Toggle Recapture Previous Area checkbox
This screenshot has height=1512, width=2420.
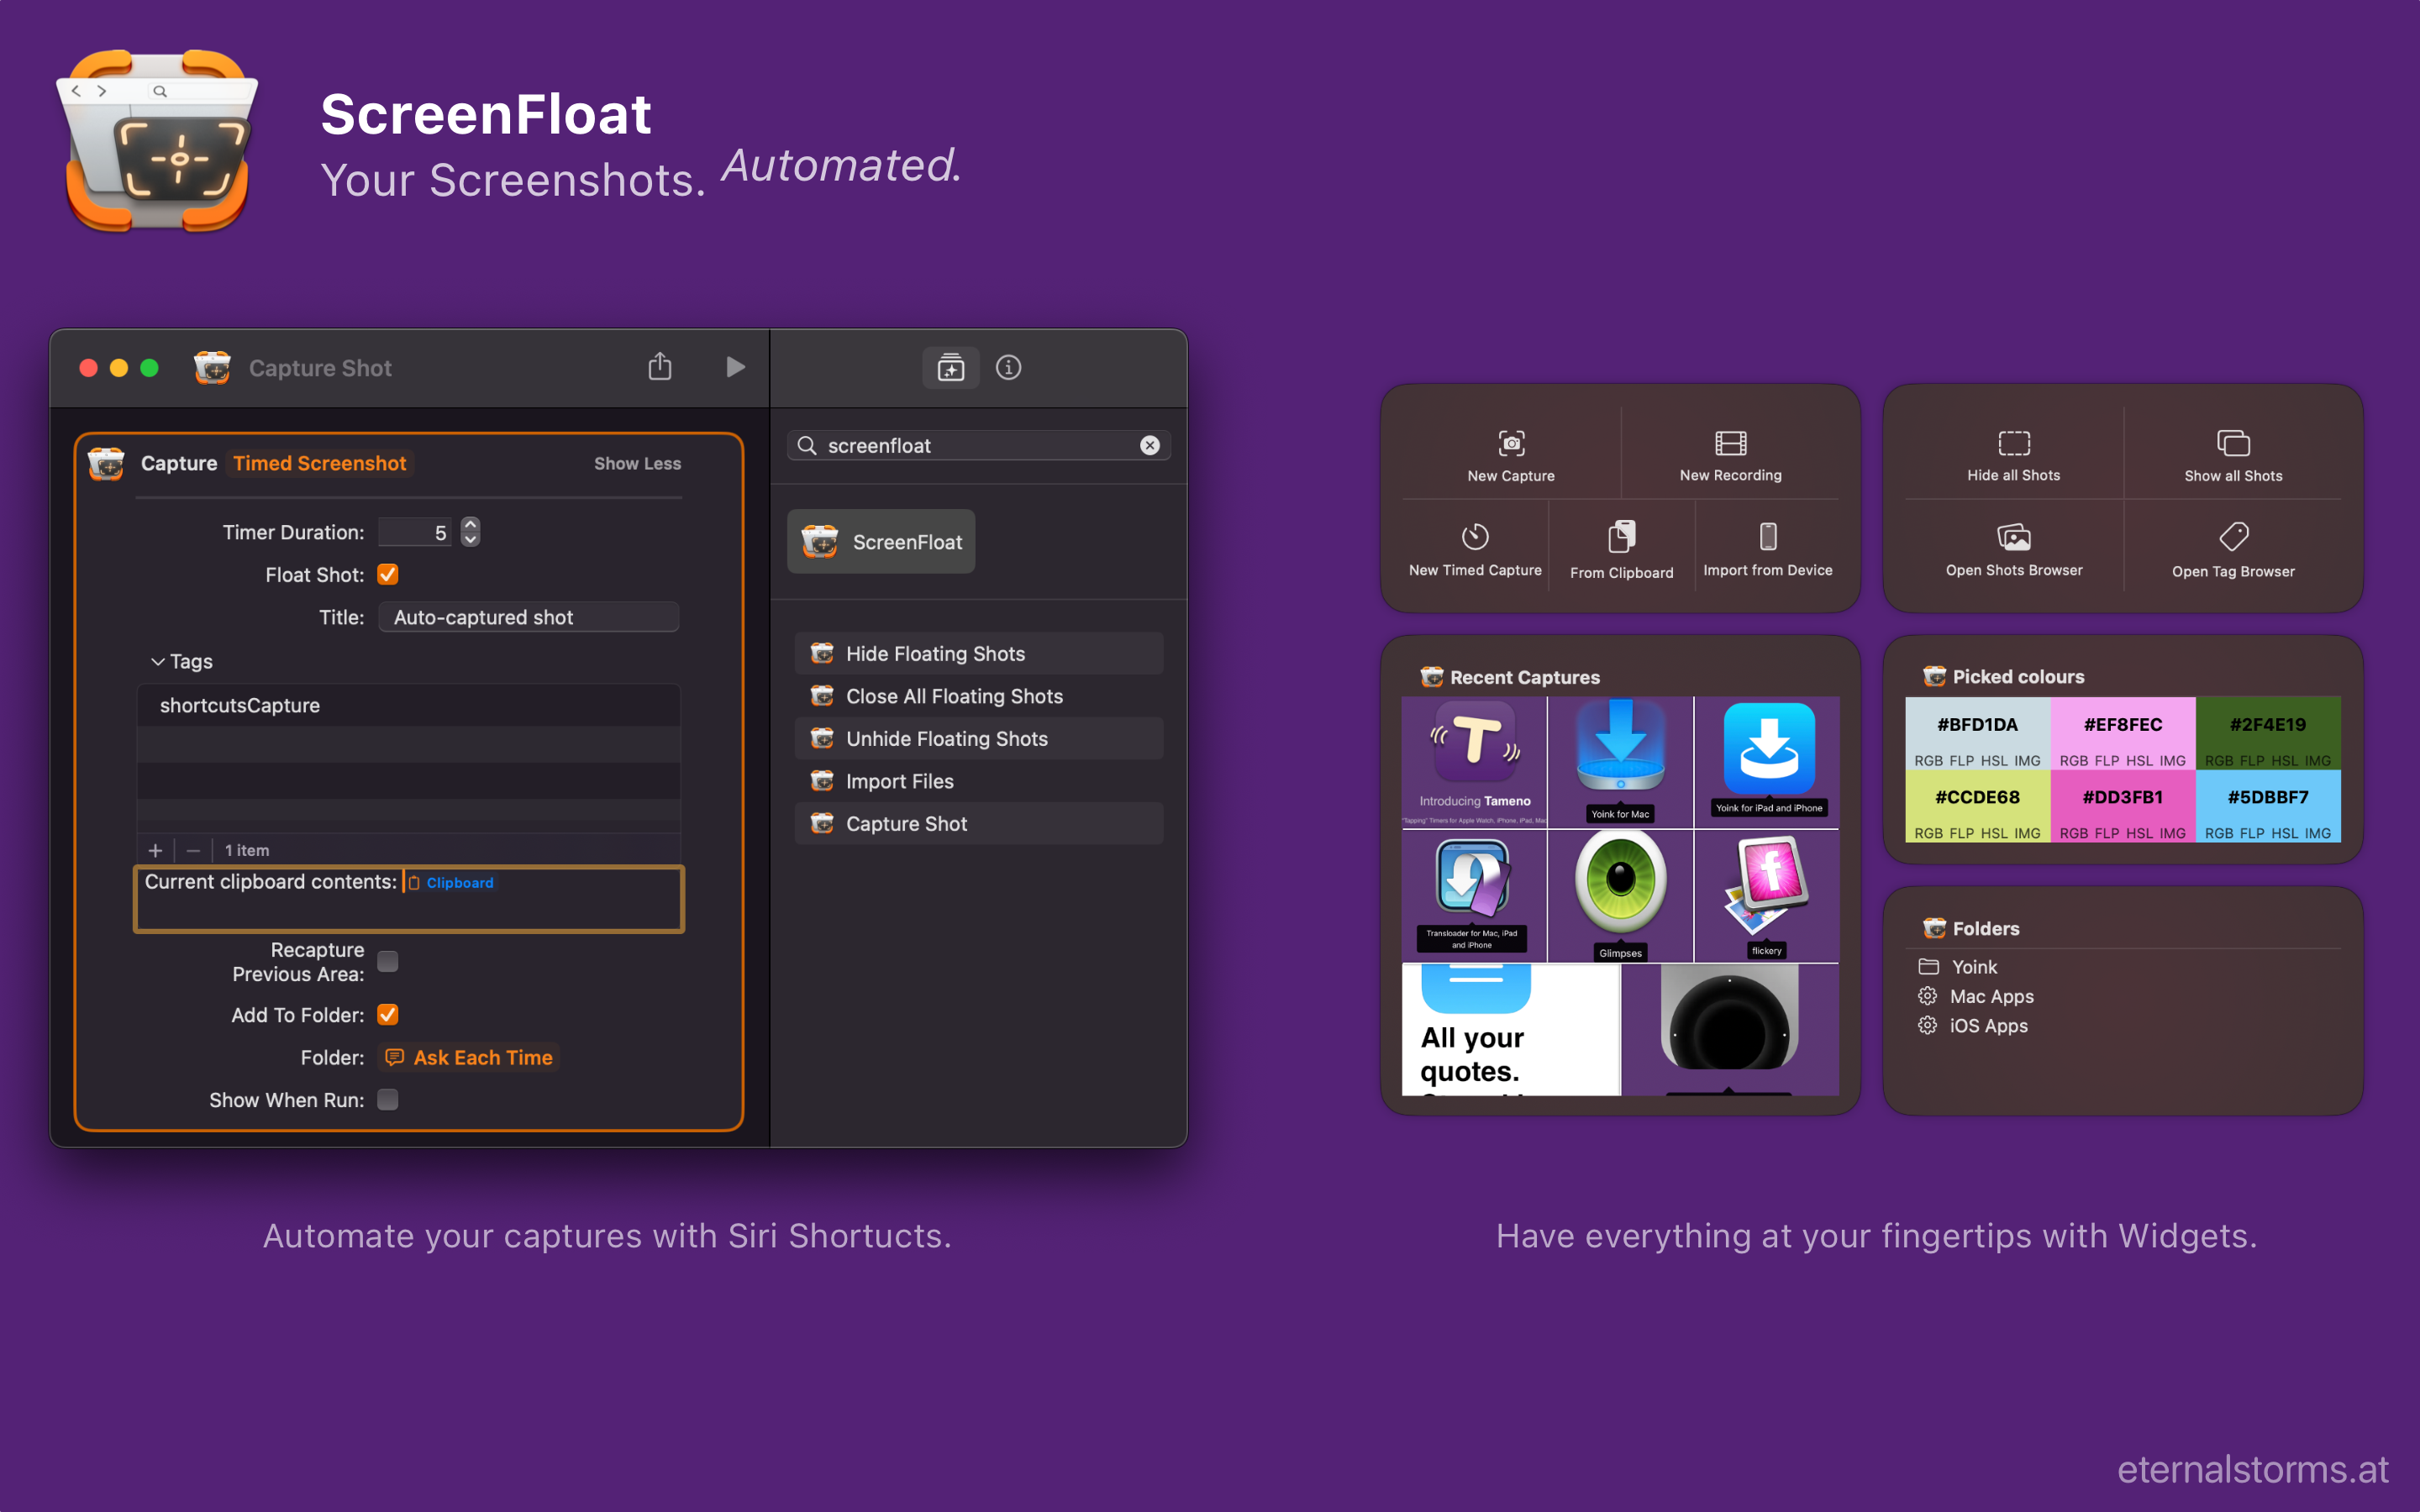pos(388,961)
